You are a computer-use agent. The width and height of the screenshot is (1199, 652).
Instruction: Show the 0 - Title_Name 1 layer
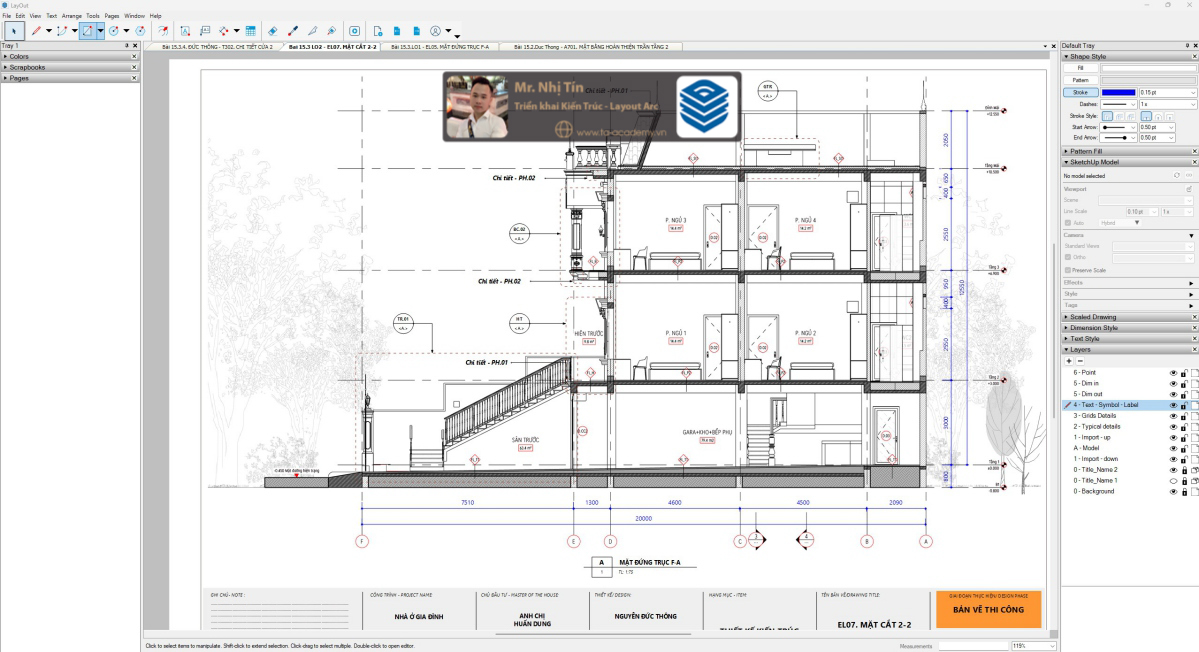1173,481
